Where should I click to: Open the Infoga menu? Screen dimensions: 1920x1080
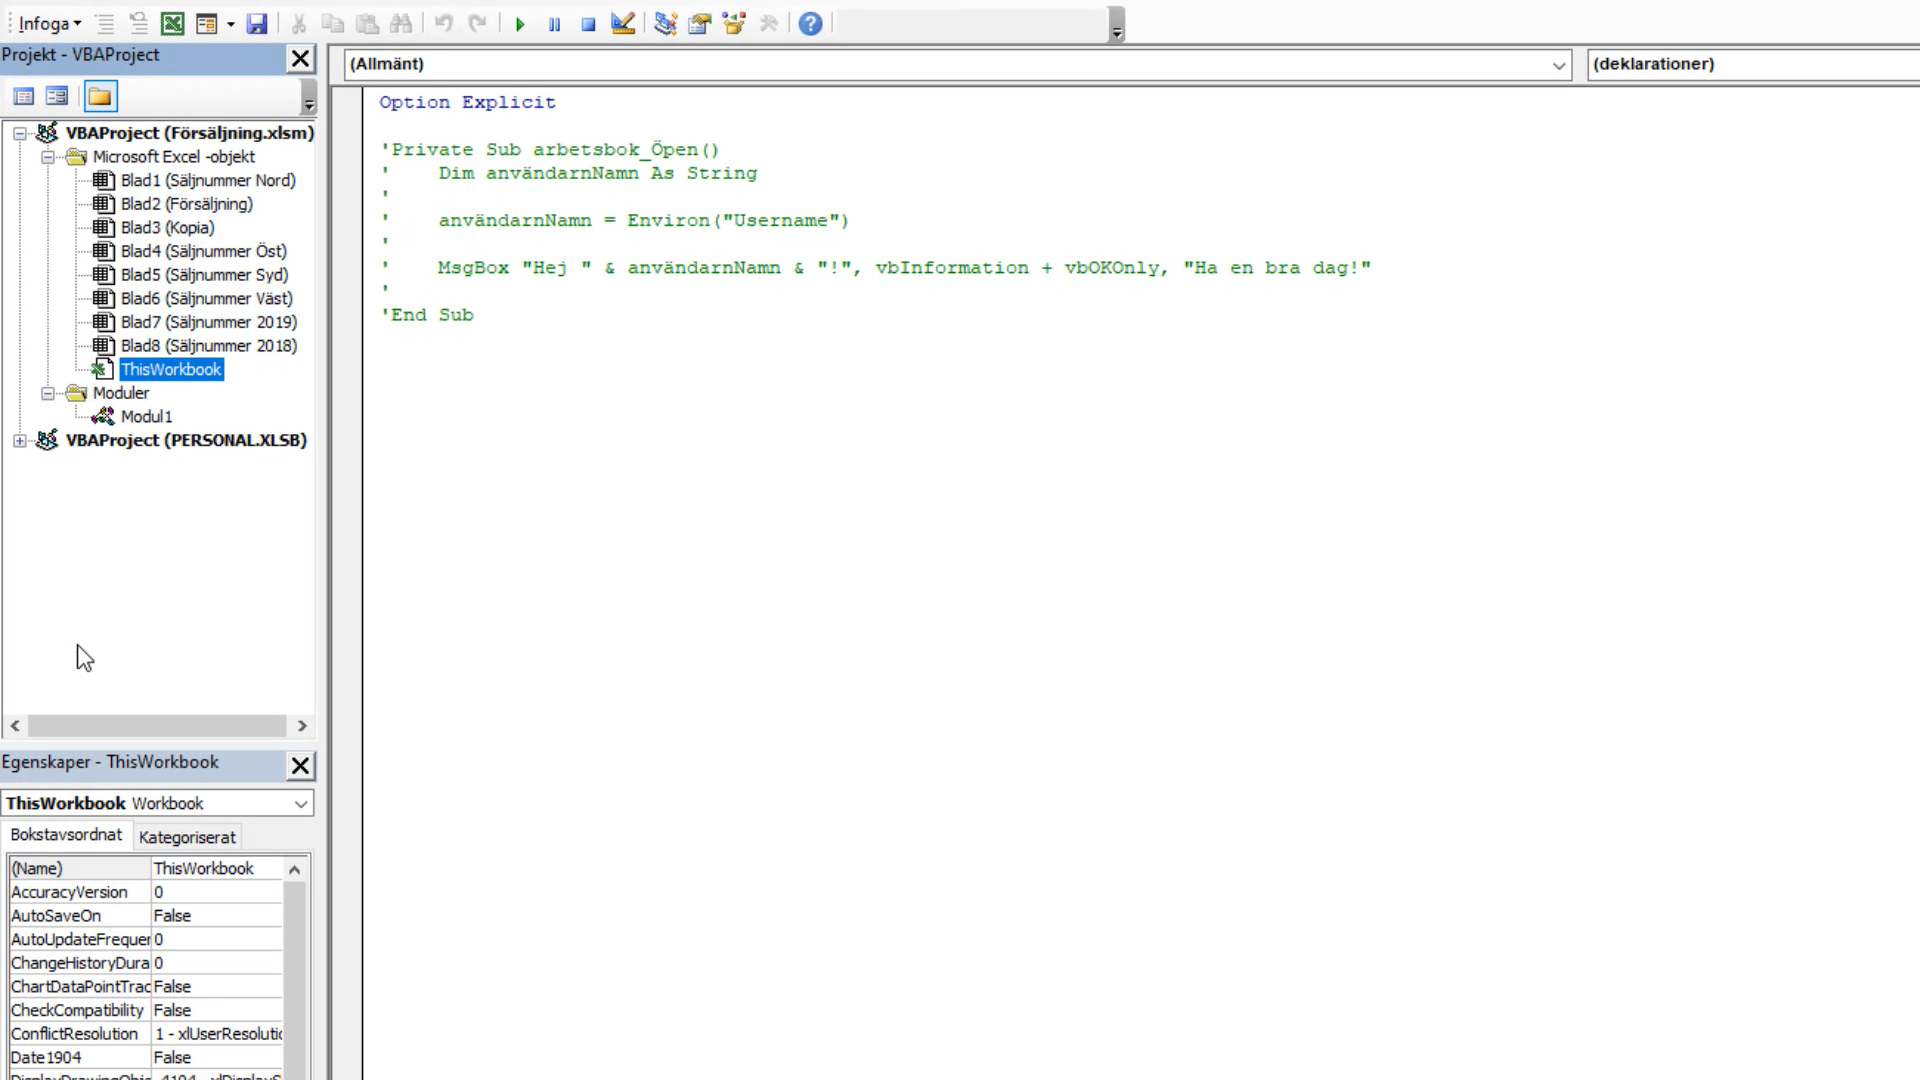click(x=49, y=23)
